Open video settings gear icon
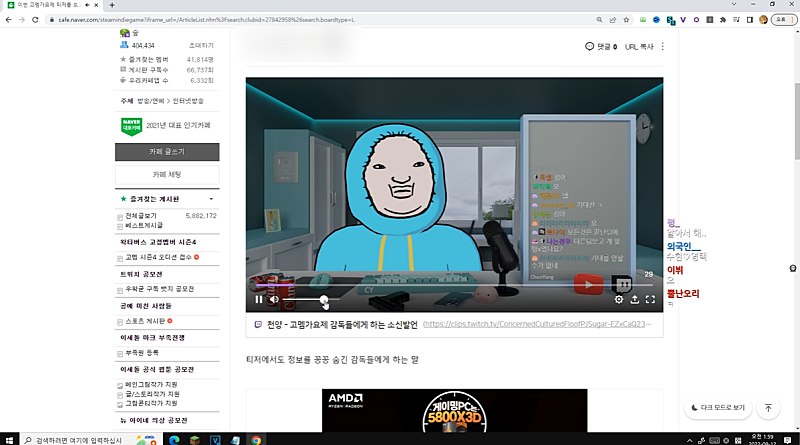Image resolution: width=800 pixels, height=445 pixels. 618,300
